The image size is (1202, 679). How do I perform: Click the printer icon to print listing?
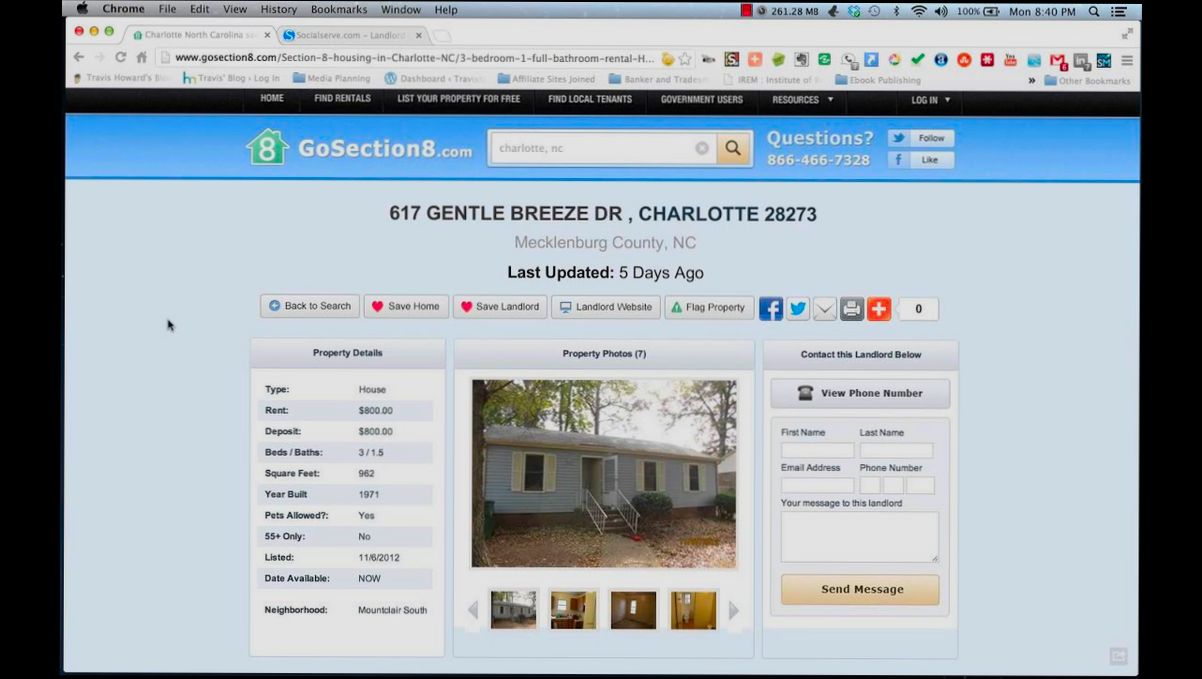pos(851,309)
